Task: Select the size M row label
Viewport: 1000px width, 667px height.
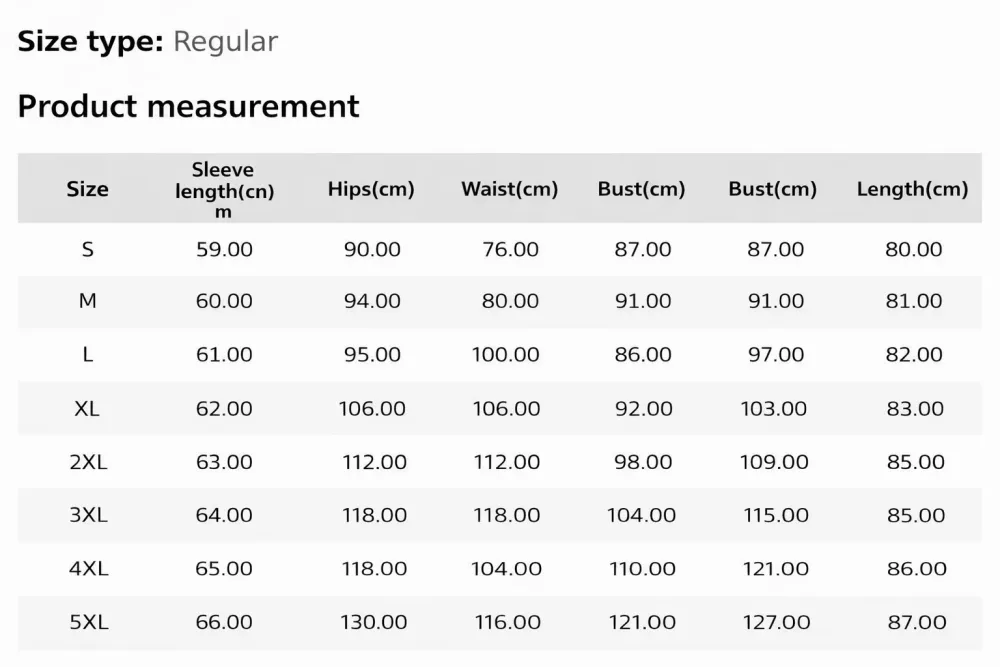Action: pos(87,300)
